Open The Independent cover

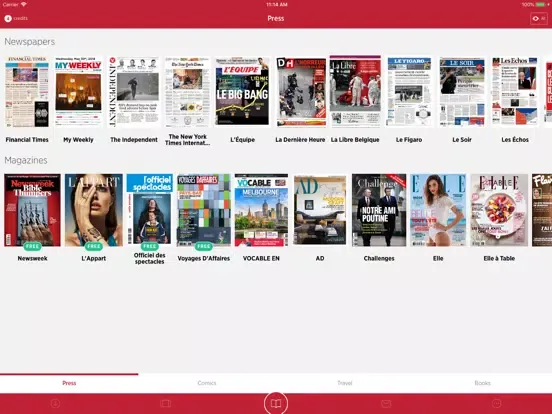pyautogui.click(x=134, y=92)
